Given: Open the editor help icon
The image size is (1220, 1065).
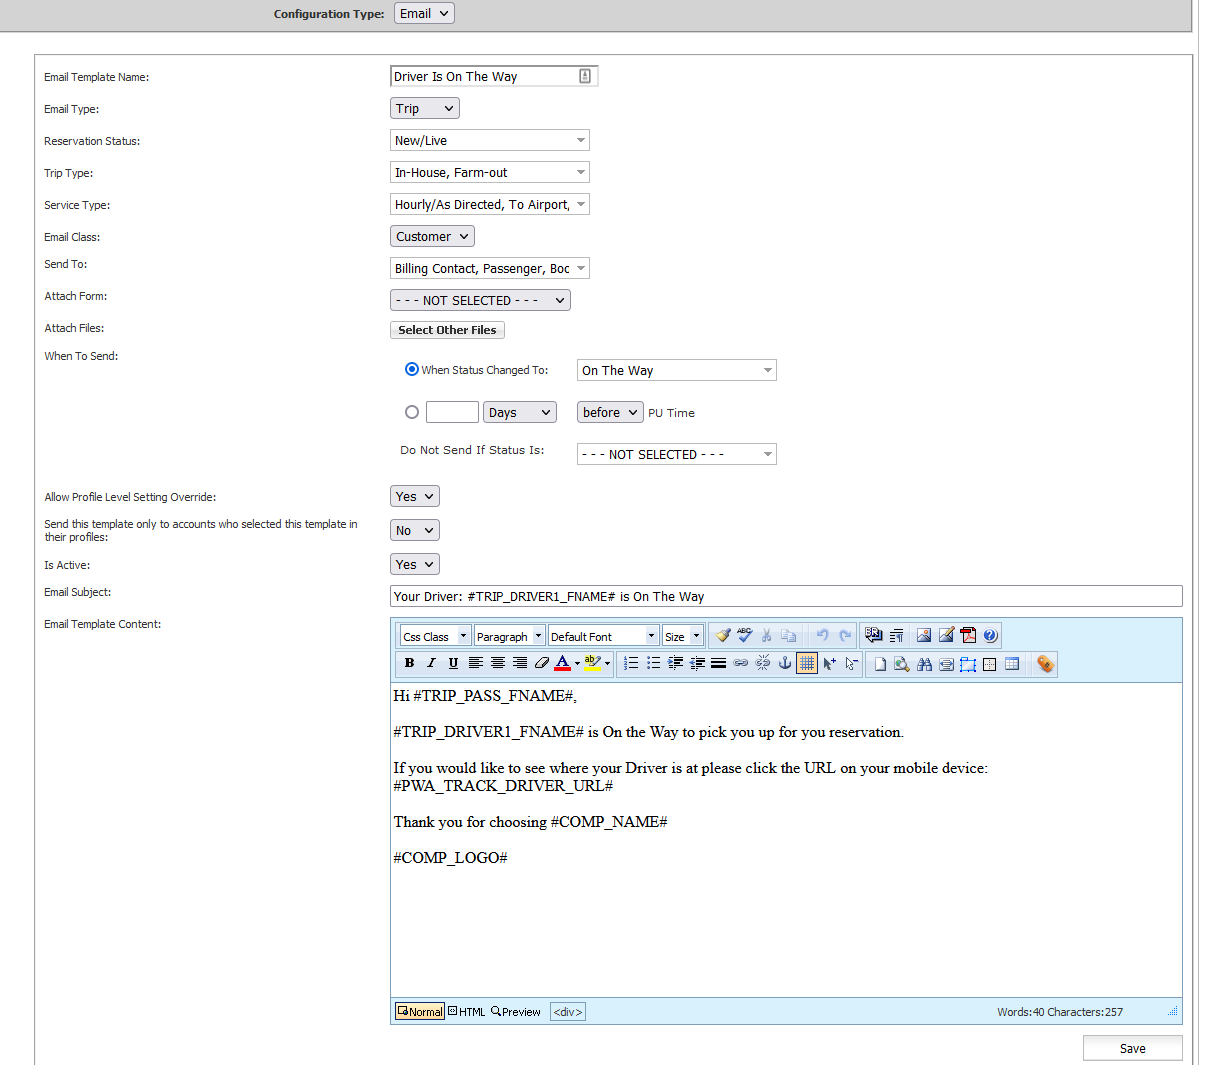Looking at the screenshot, I should [990, 635].
